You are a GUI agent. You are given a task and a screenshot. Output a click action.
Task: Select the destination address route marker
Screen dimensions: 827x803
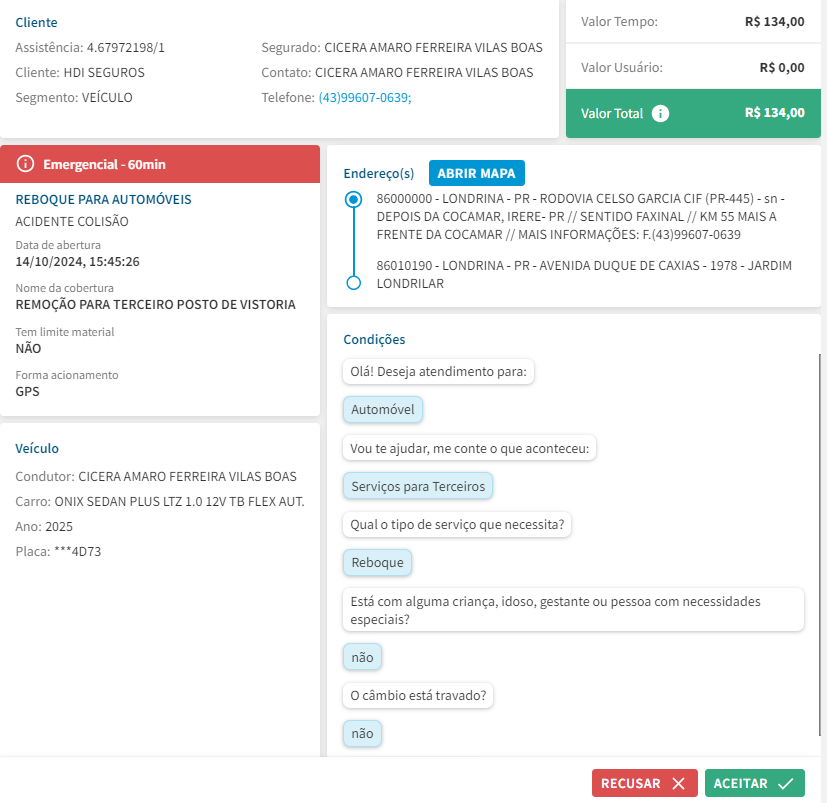[x=353, y=283]
